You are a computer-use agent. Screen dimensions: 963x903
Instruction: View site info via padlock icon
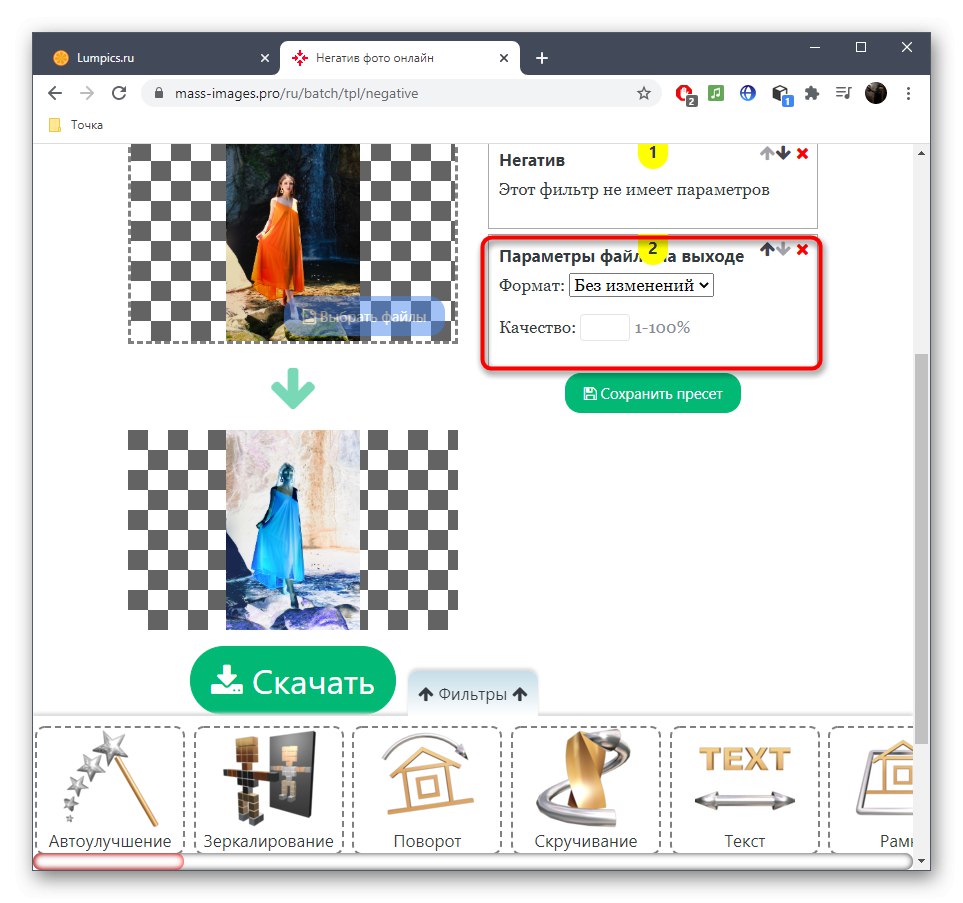click(159, 93)
